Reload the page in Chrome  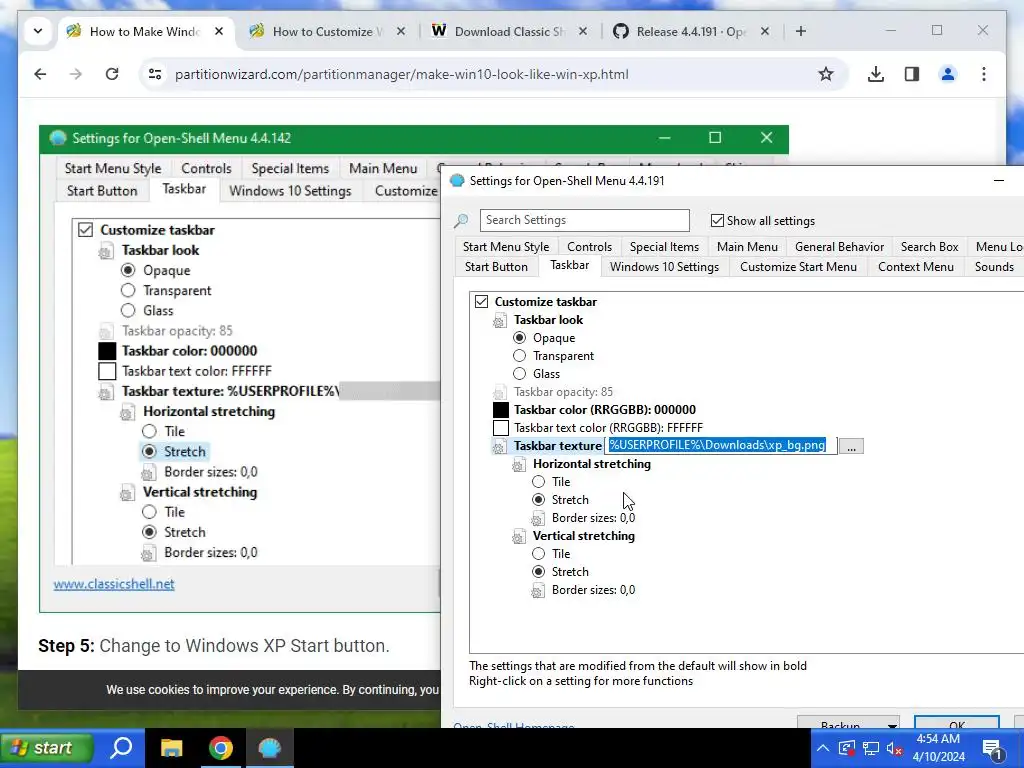(112, 74)
